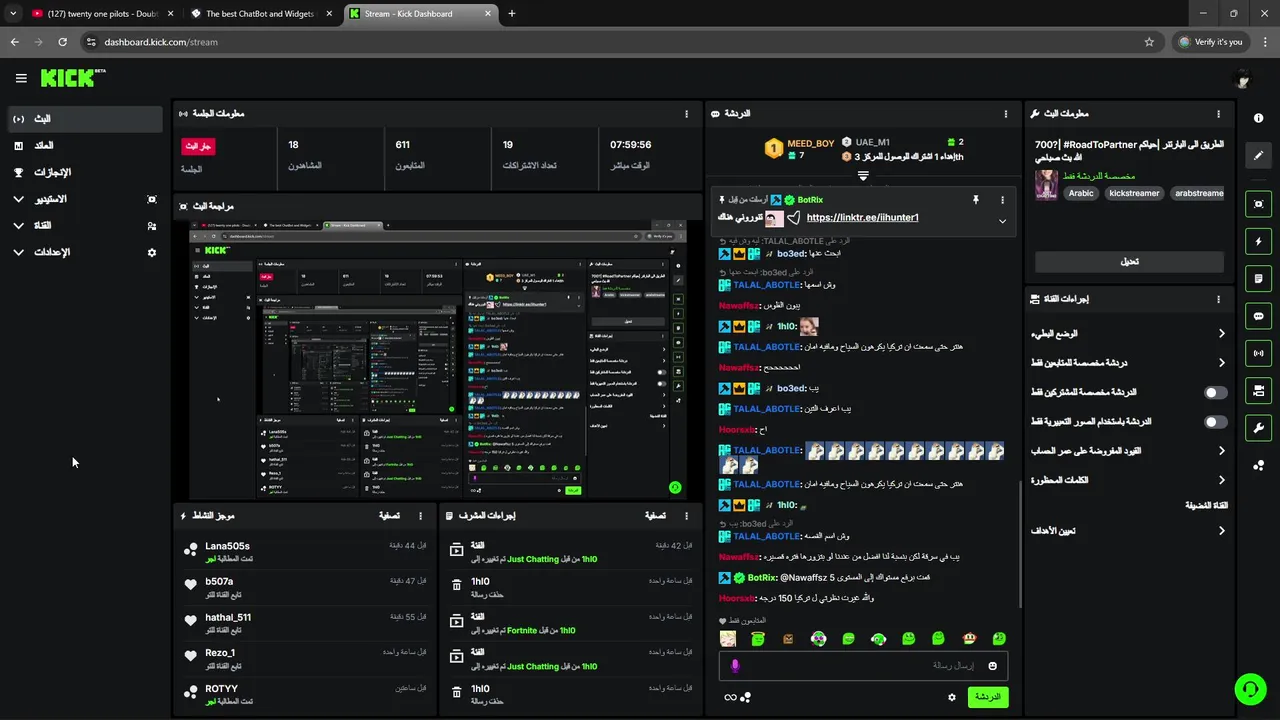Click تصفية filter in the إجراءات المشرف panel
1280x720 pixels.
tap(655, 516)
